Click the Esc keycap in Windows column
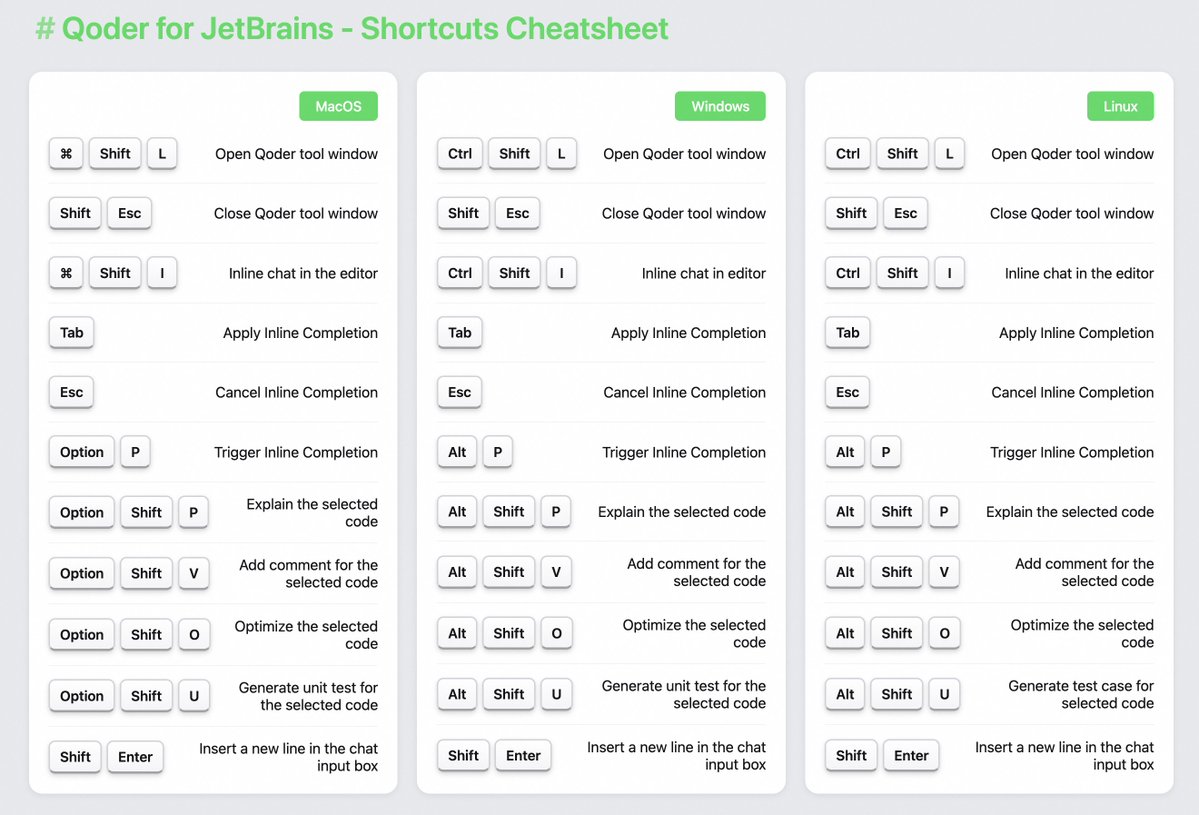 [x=517, y=213]
